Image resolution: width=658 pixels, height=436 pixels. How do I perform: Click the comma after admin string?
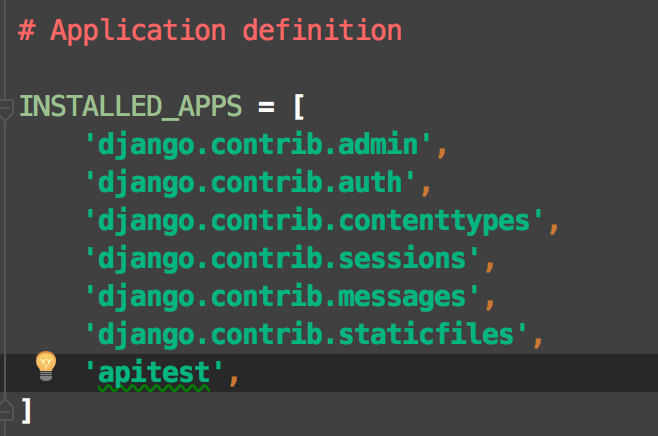click(442, 153)
